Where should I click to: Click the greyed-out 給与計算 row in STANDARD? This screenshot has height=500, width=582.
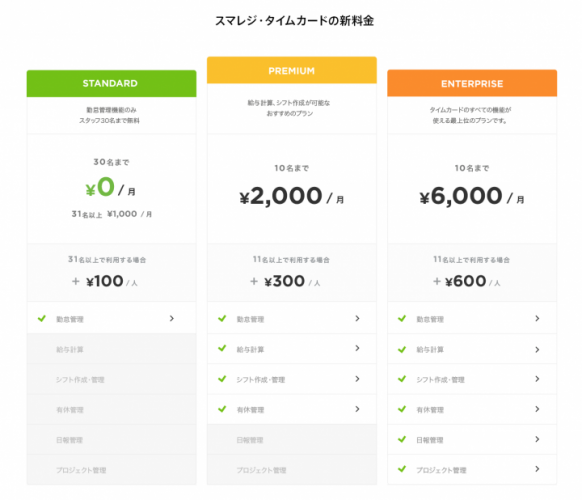111,349
